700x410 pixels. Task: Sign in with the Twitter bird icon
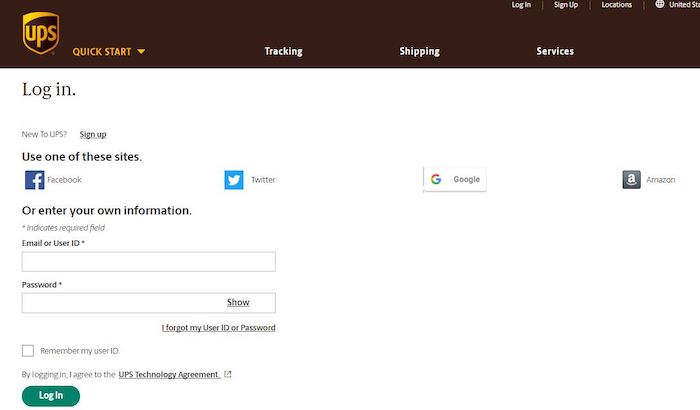coord(234,180)
